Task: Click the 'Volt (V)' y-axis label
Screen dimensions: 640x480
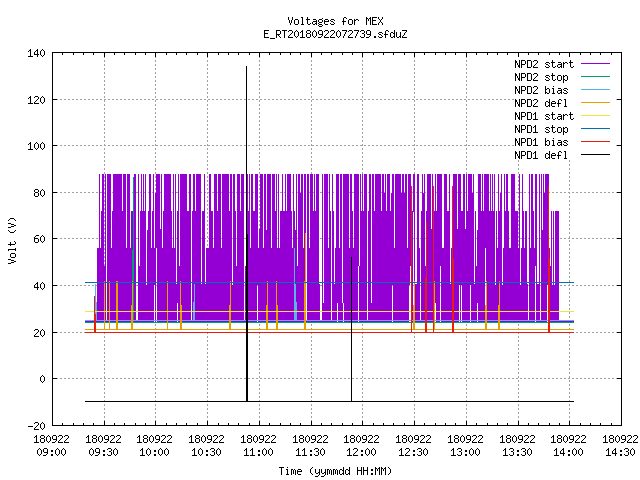Action: (12, 240)
